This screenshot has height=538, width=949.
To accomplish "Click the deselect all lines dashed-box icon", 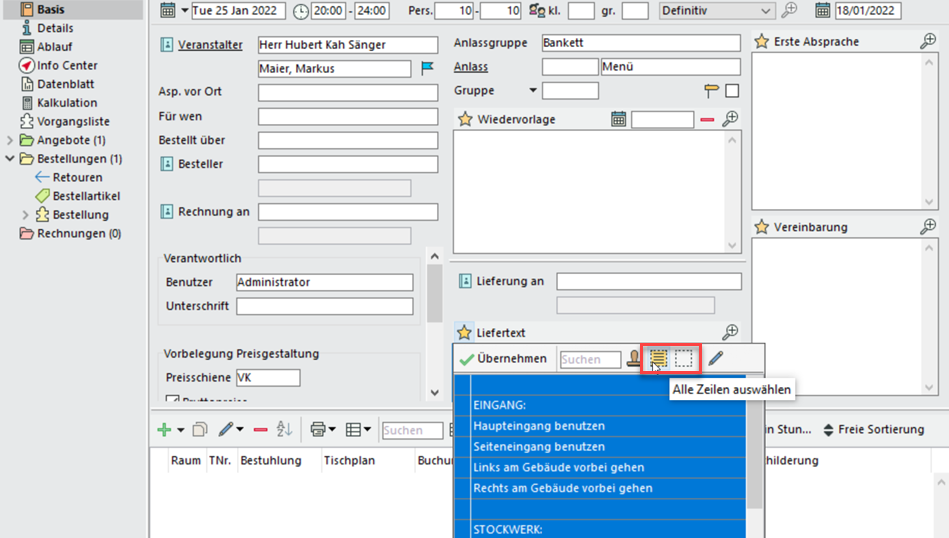I will (x=683, y=358).
